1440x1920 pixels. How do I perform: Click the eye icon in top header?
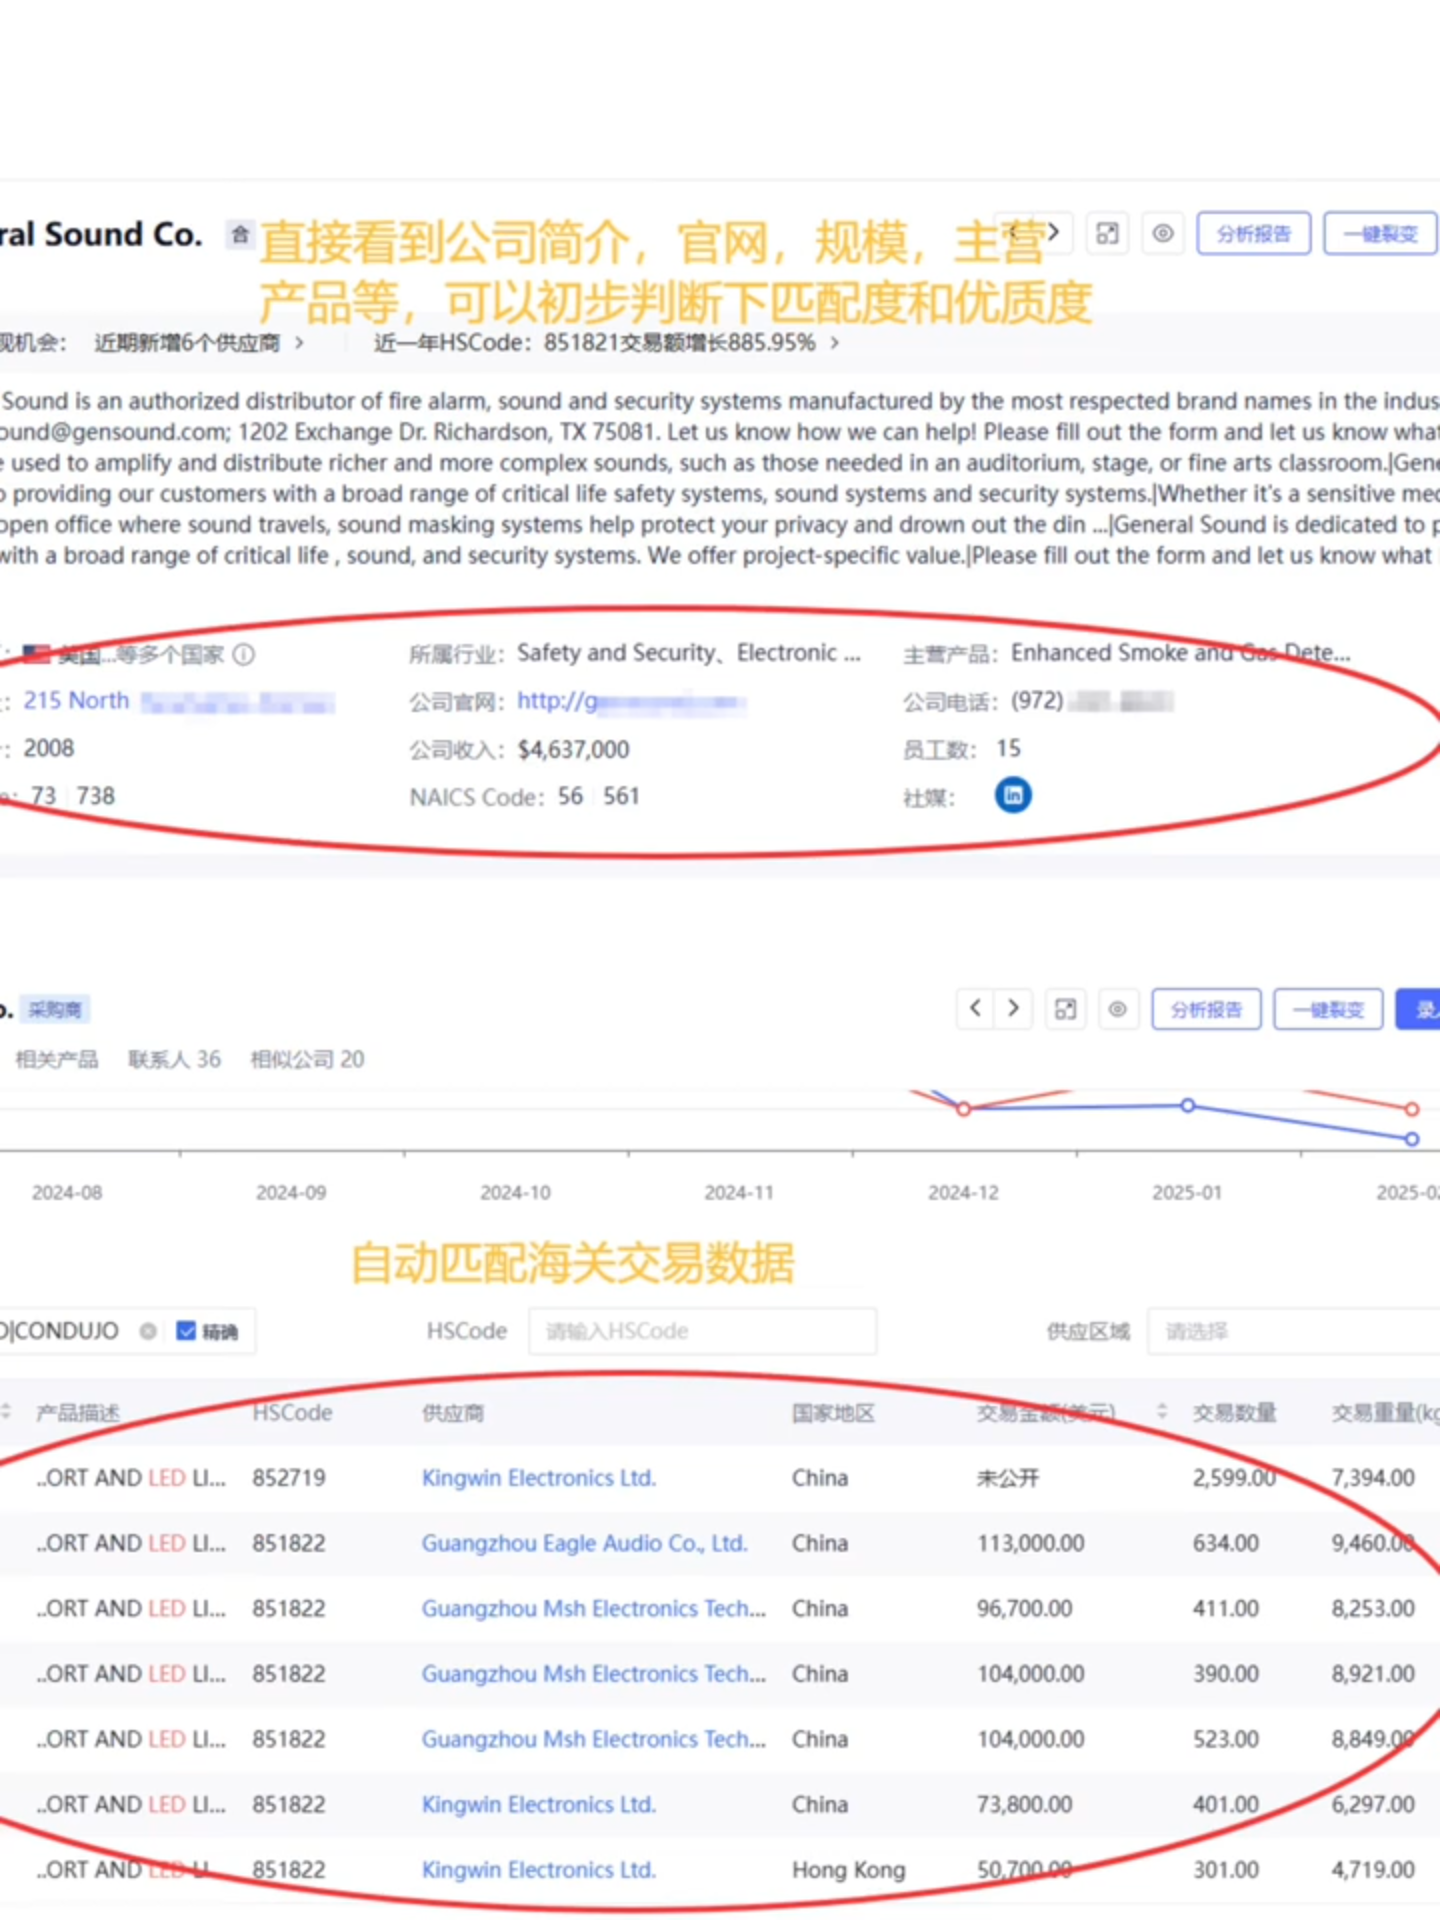tap(1163, 234)
